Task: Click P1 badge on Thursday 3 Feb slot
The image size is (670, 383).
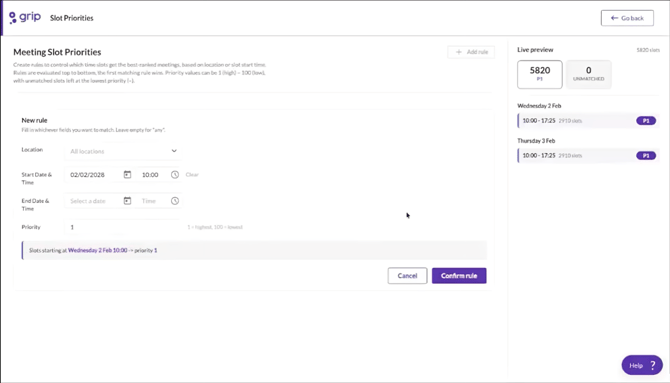Action: click(x=646, y=156)
